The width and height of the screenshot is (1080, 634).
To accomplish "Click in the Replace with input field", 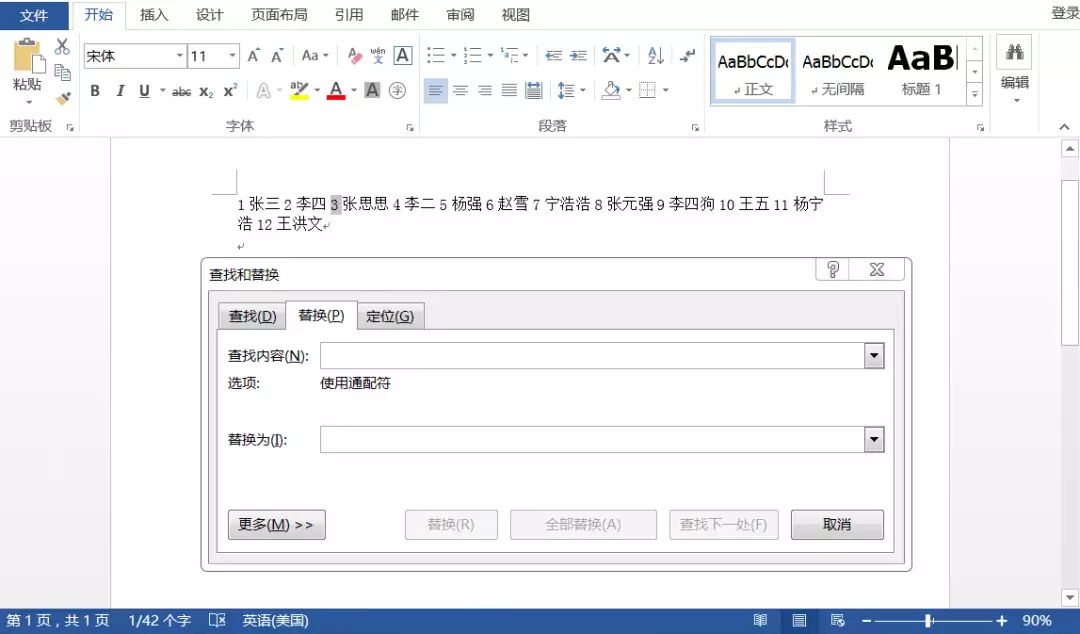I will pyautogui.click(x=592, y=440).
